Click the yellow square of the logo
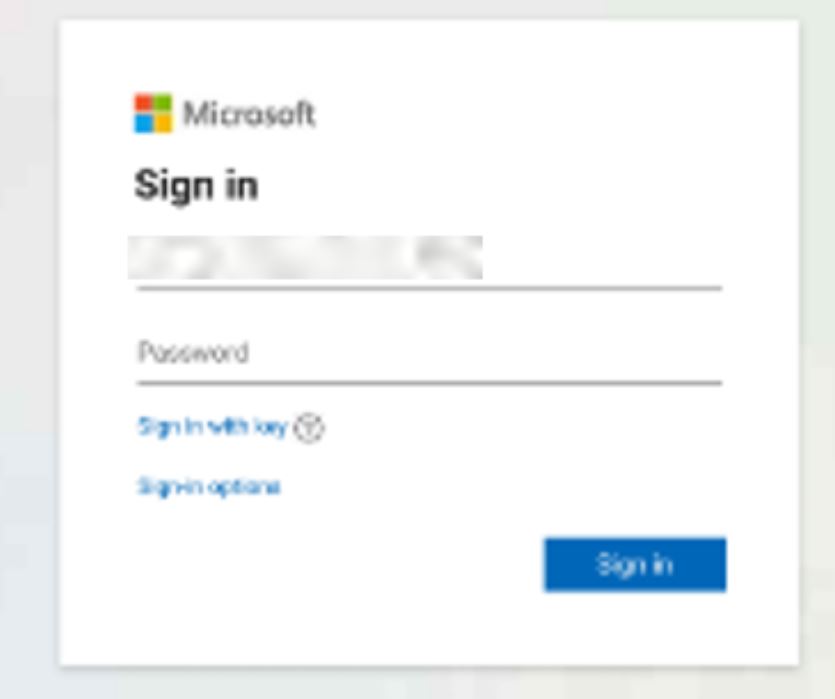Screen dimensions: 835x699 (x=163, y=123)
